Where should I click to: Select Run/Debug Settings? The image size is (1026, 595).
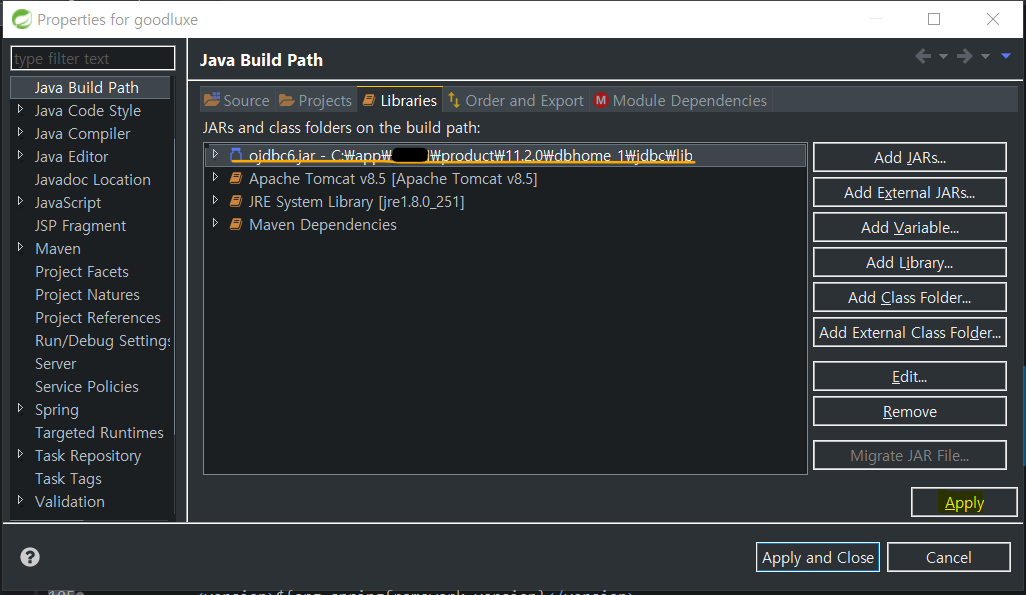click(102, 340)
